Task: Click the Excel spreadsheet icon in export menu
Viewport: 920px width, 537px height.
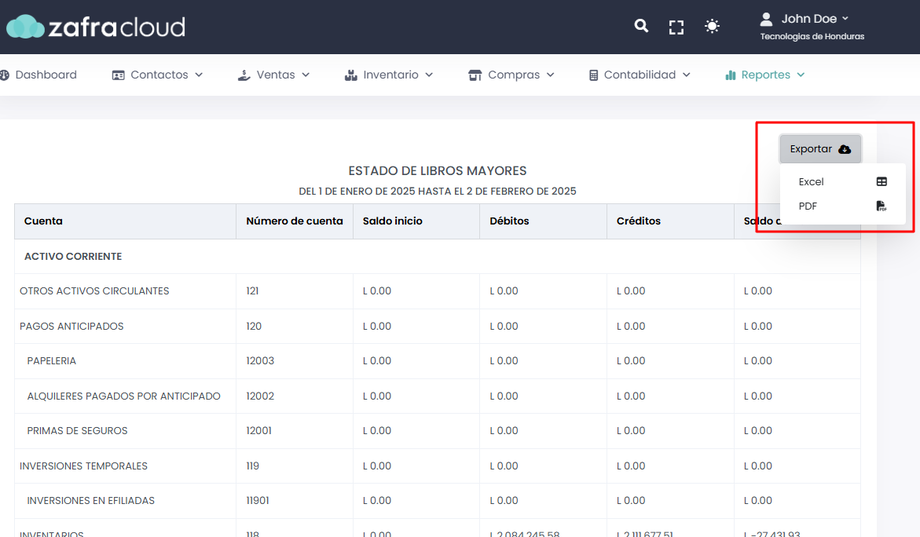Action: tap(881, 182)
